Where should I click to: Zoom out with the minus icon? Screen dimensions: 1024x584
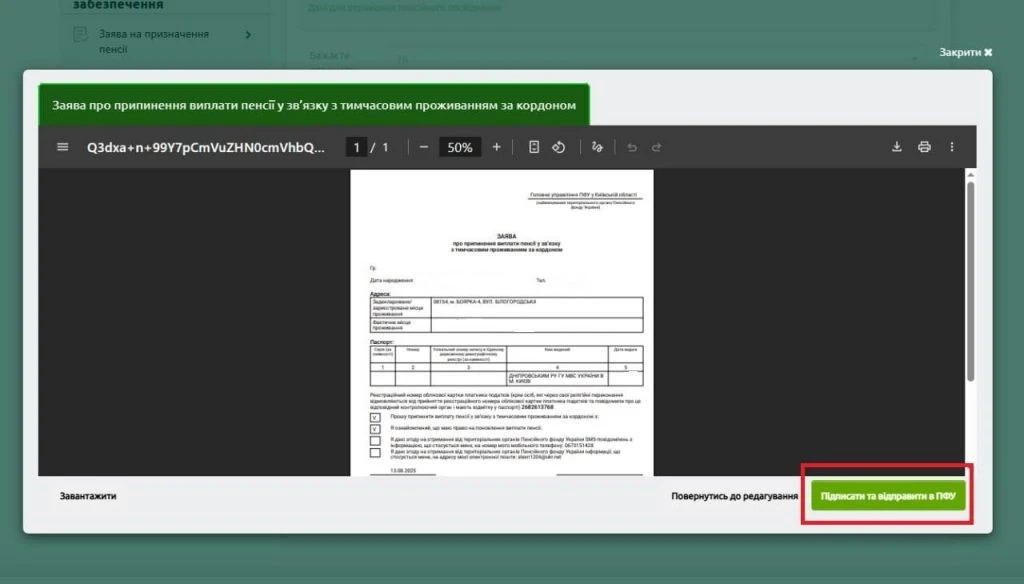[x=424, y=147]
